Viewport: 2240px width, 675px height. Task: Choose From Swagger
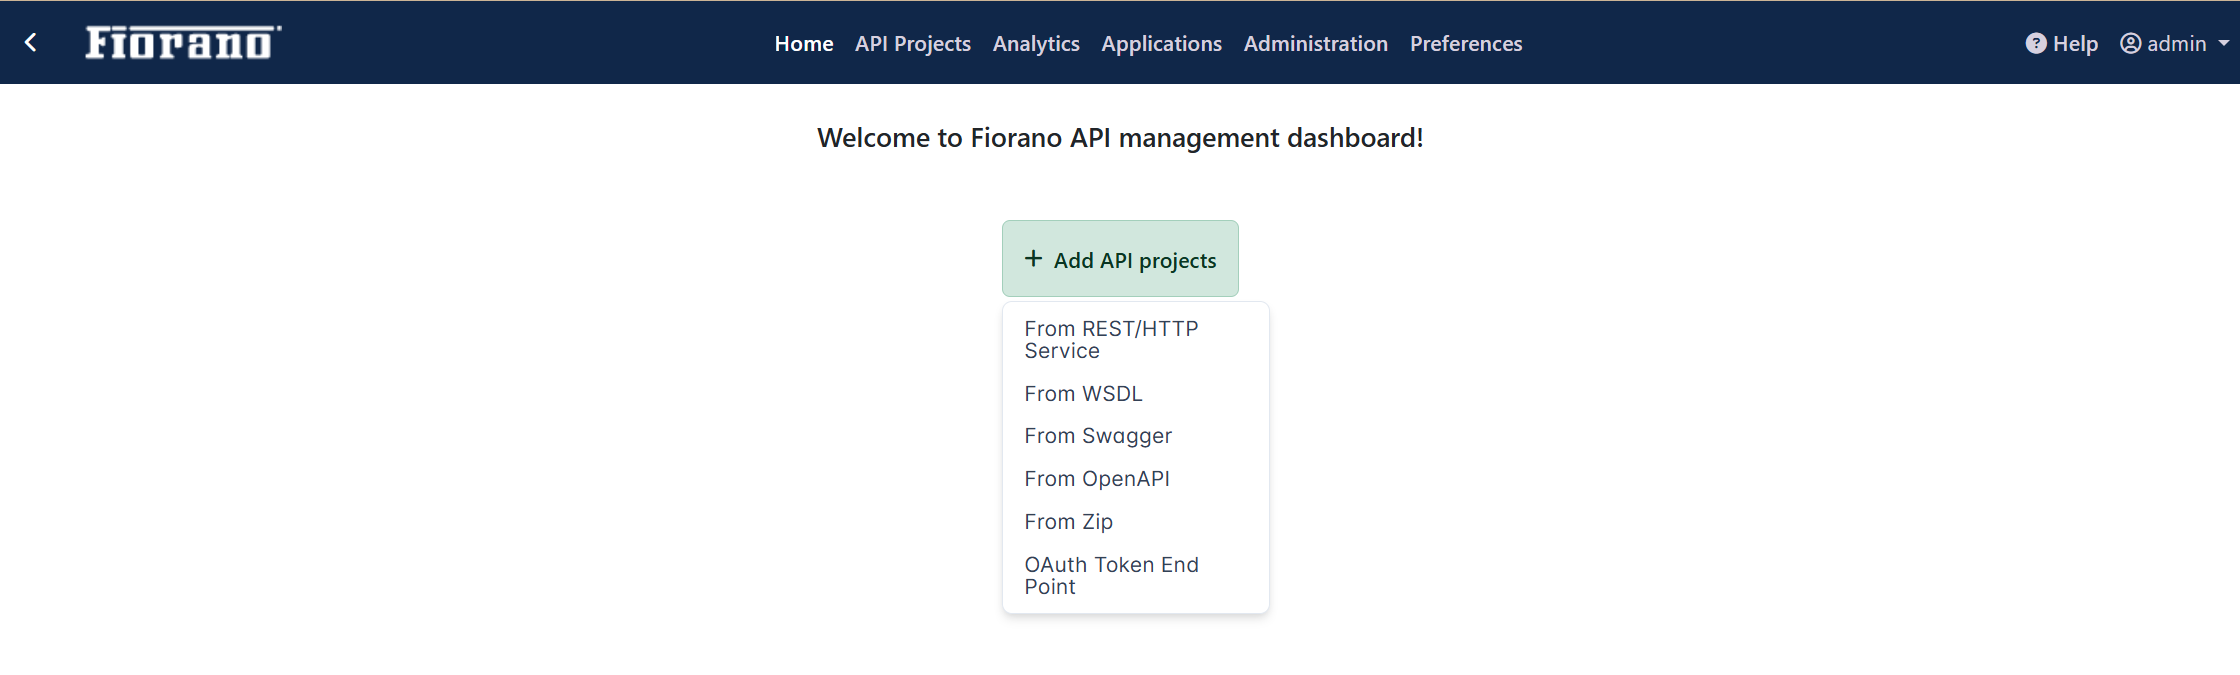pyautogui.click(x=1136, y=436)
